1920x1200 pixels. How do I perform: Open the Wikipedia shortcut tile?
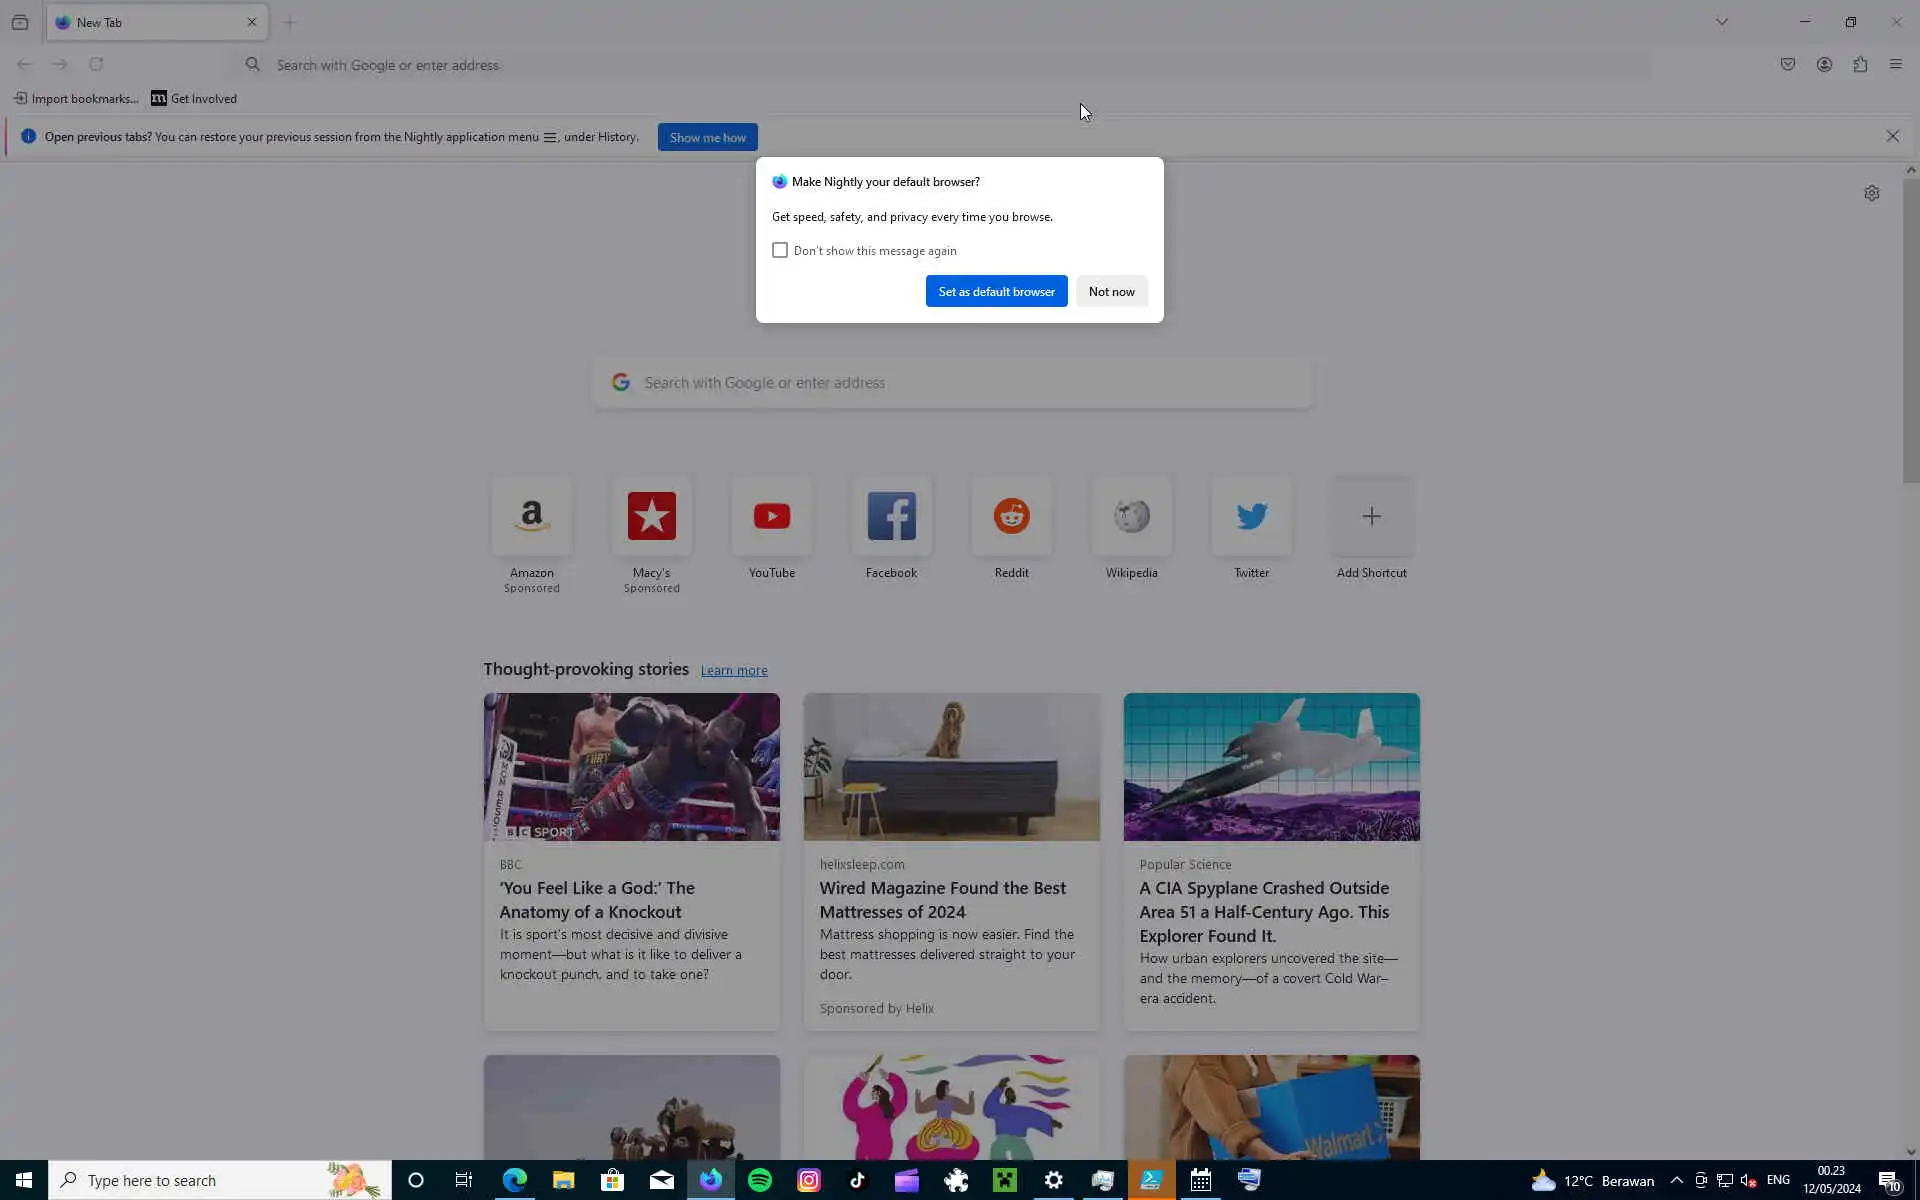coord(1131,517)
